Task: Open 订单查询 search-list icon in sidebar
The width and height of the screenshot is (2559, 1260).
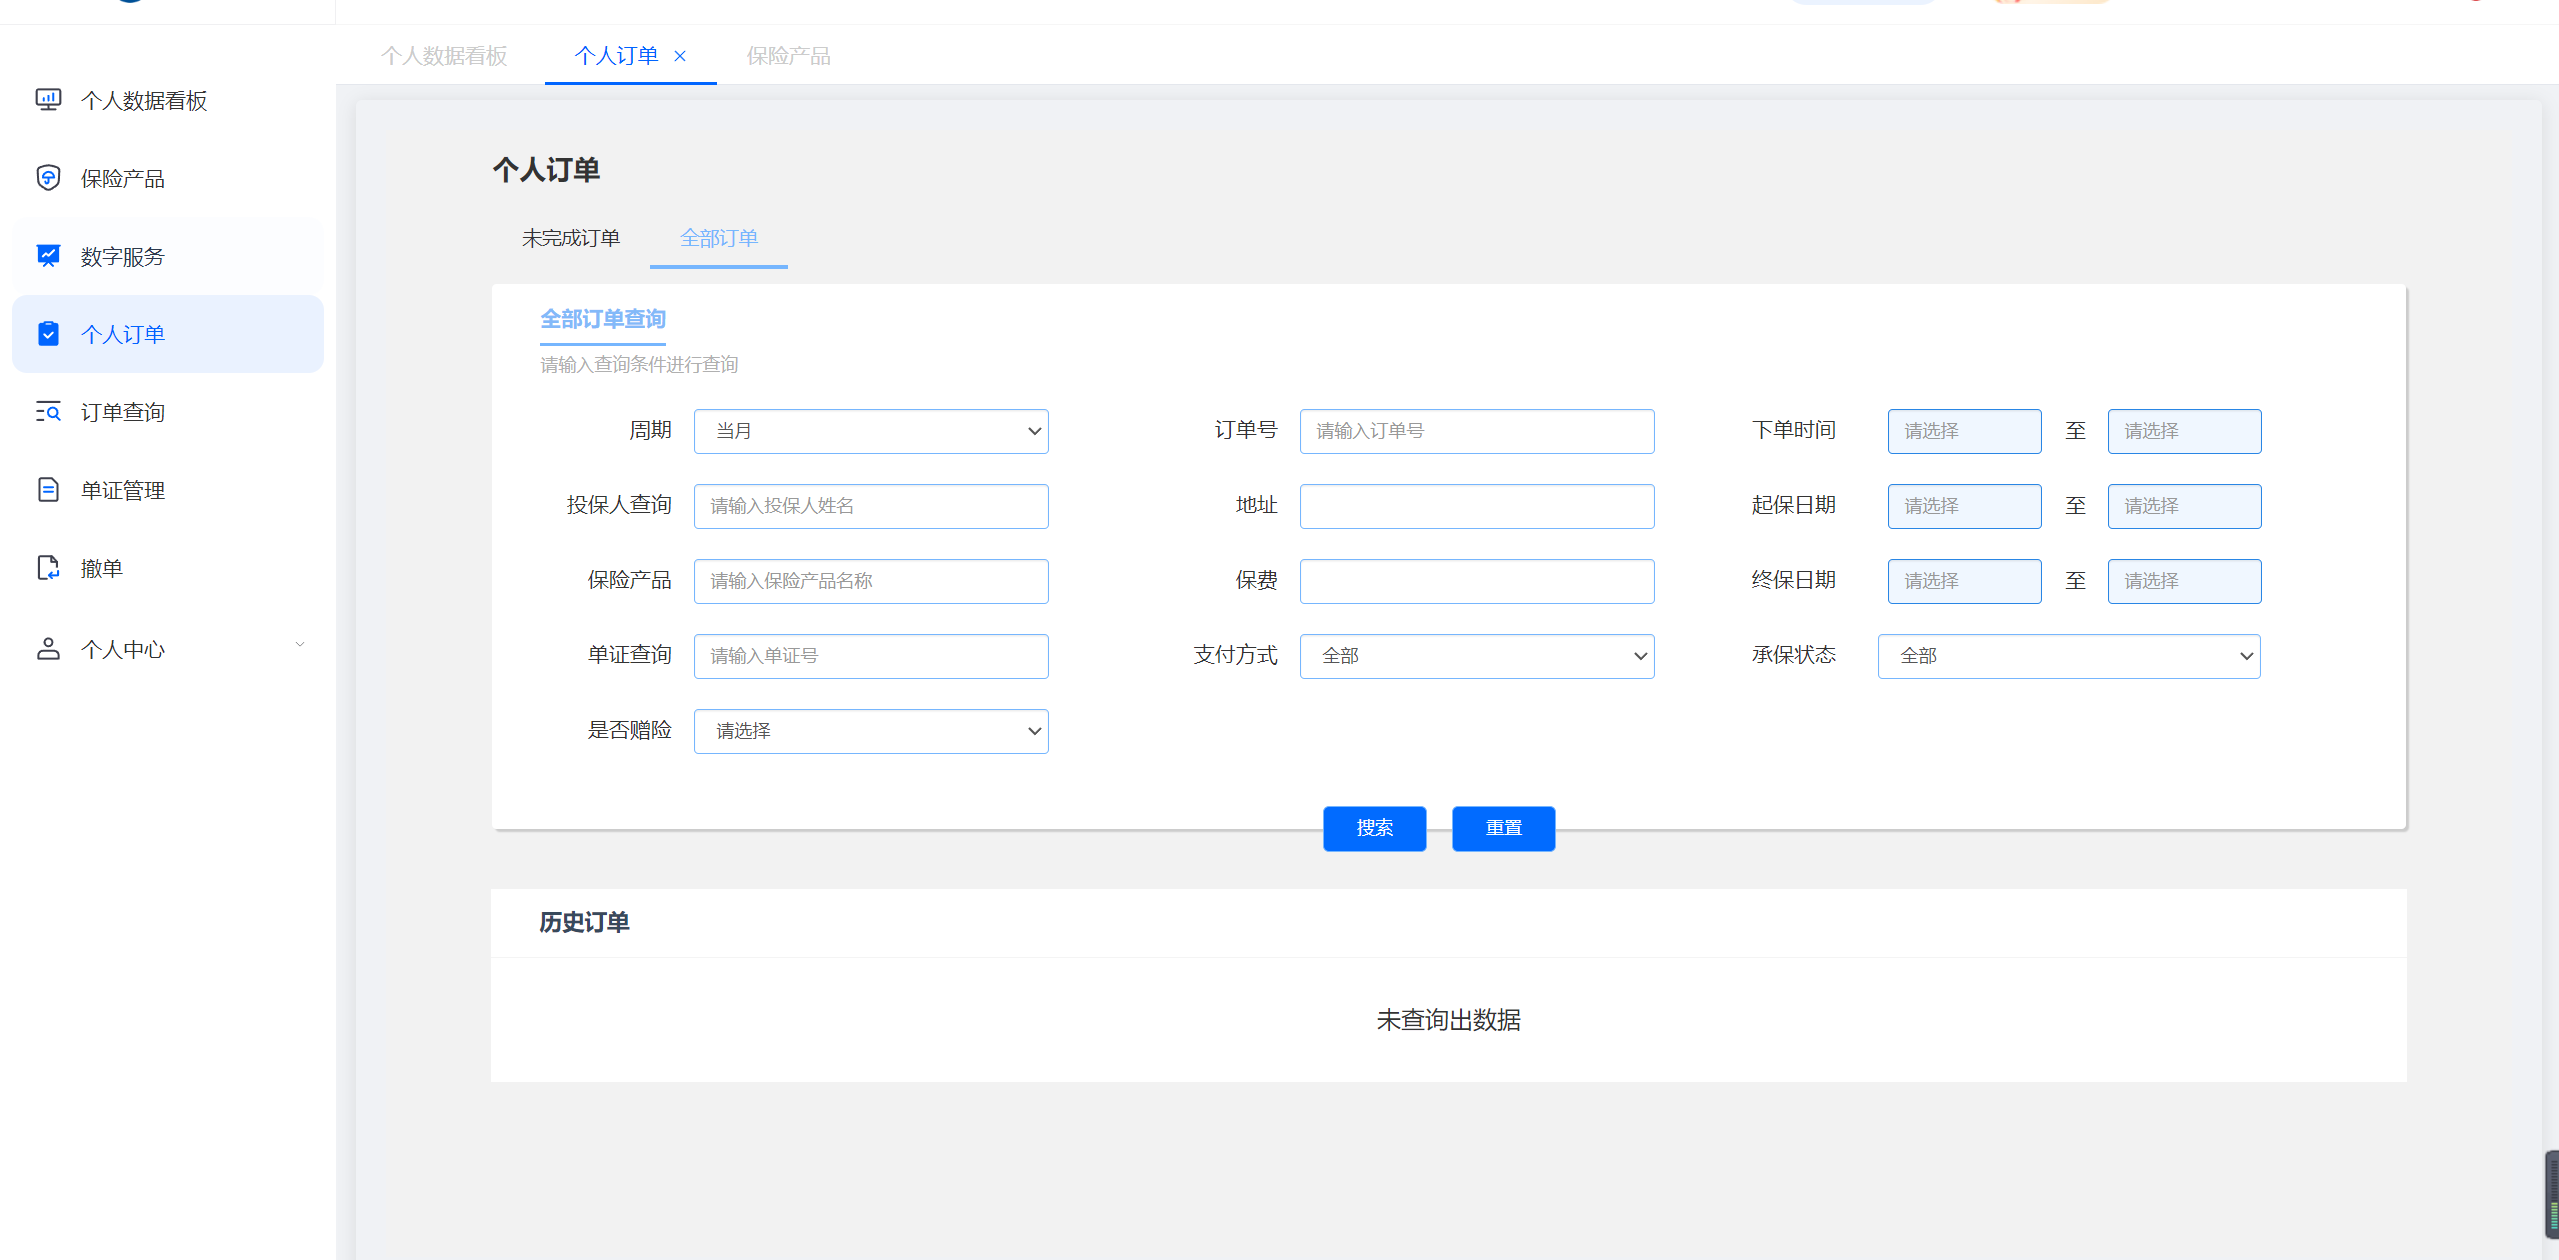Action: tap(48, 412)
